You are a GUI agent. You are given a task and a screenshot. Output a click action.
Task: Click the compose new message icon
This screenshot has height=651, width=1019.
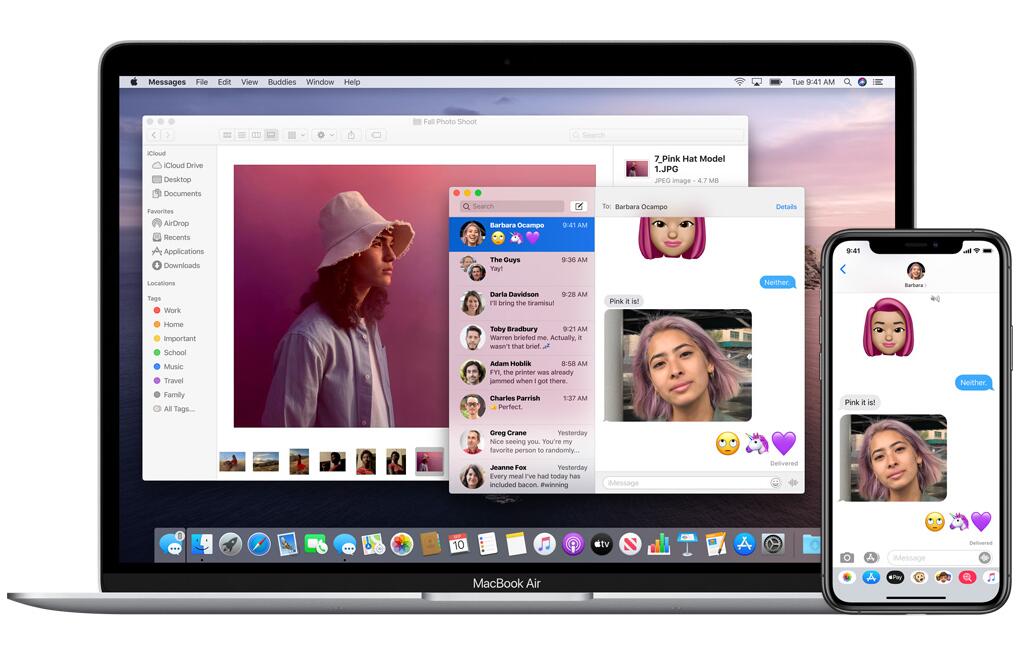[x=578, y=206]
